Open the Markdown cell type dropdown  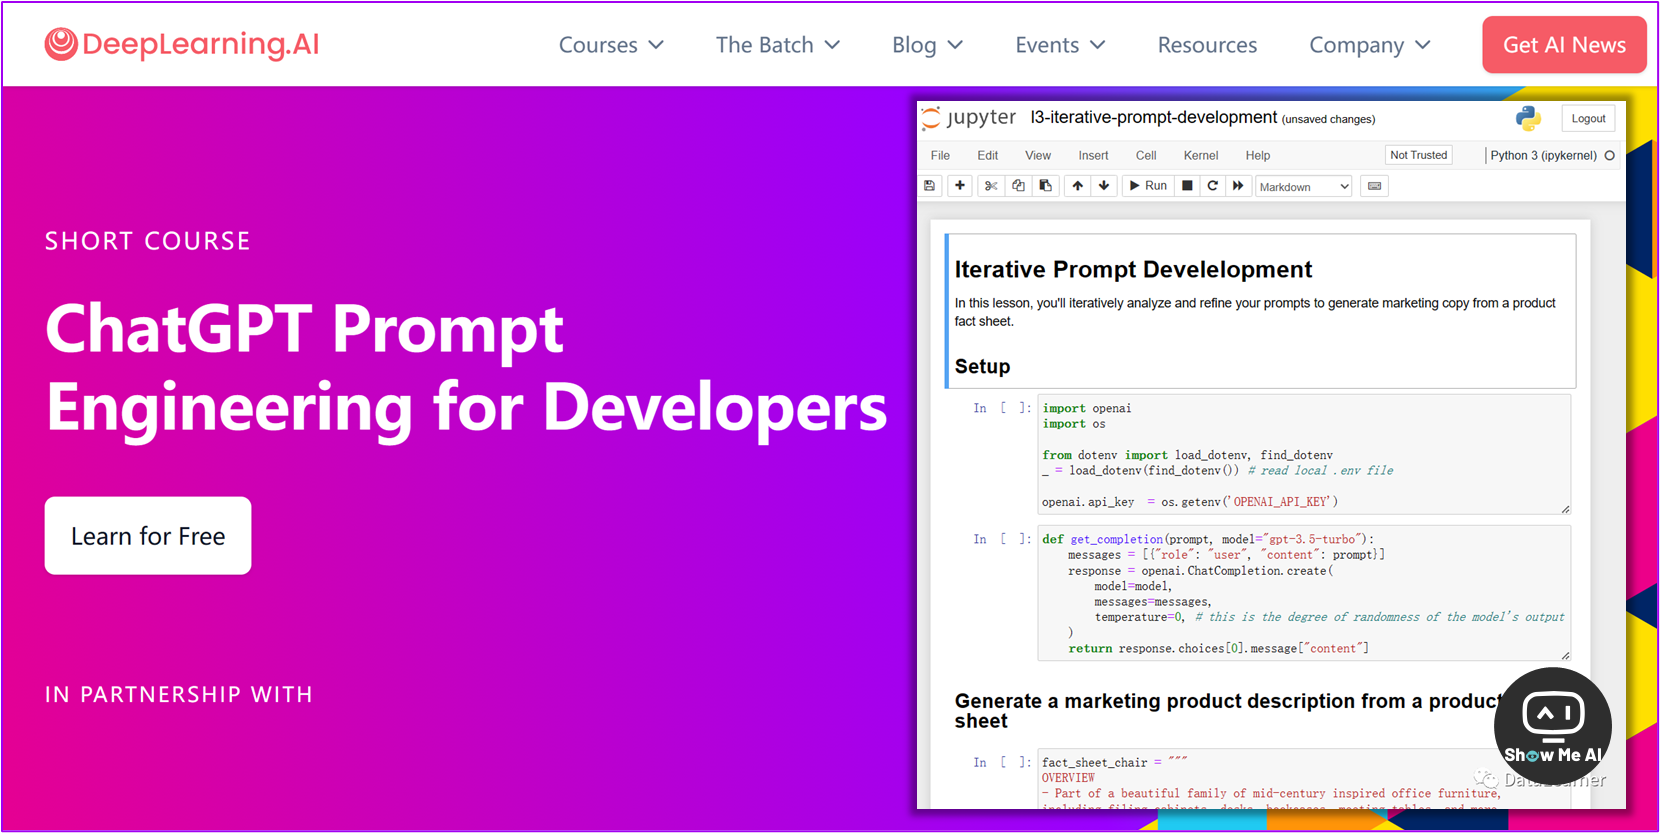click(x=1304, y=187)
